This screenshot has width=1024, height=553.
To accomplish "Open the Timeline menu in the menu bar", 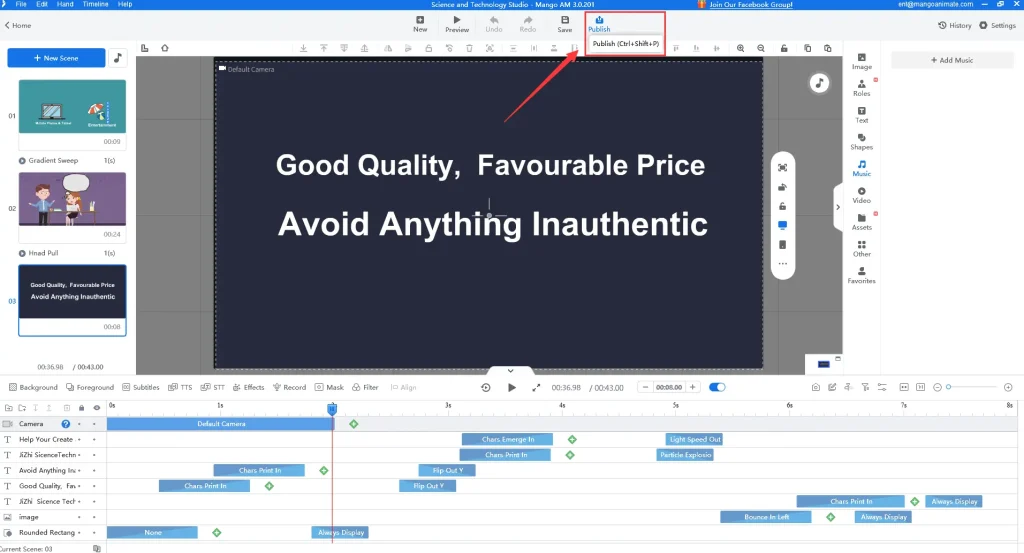I will [x=95, y=4].
